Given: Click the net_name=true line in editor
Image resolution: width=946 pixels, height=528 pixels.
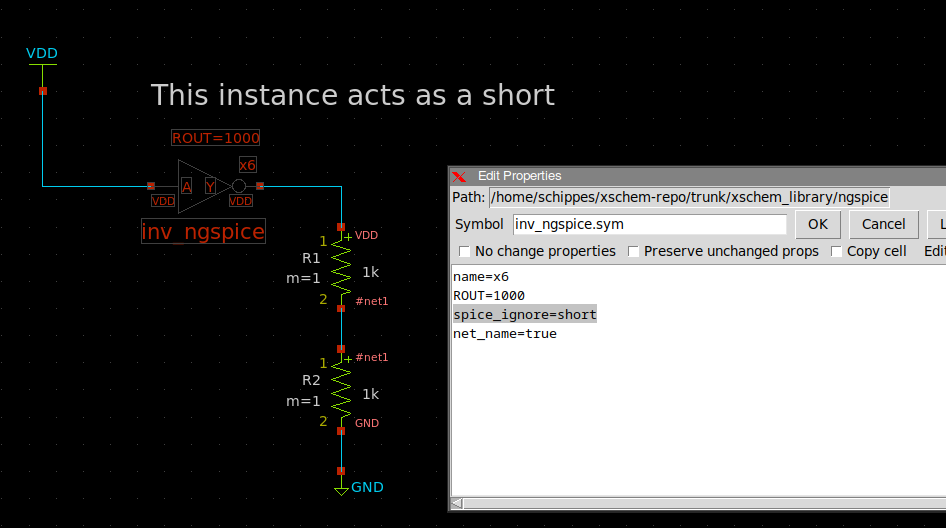Looking at the screenshot, I should (x=505, y=333).
